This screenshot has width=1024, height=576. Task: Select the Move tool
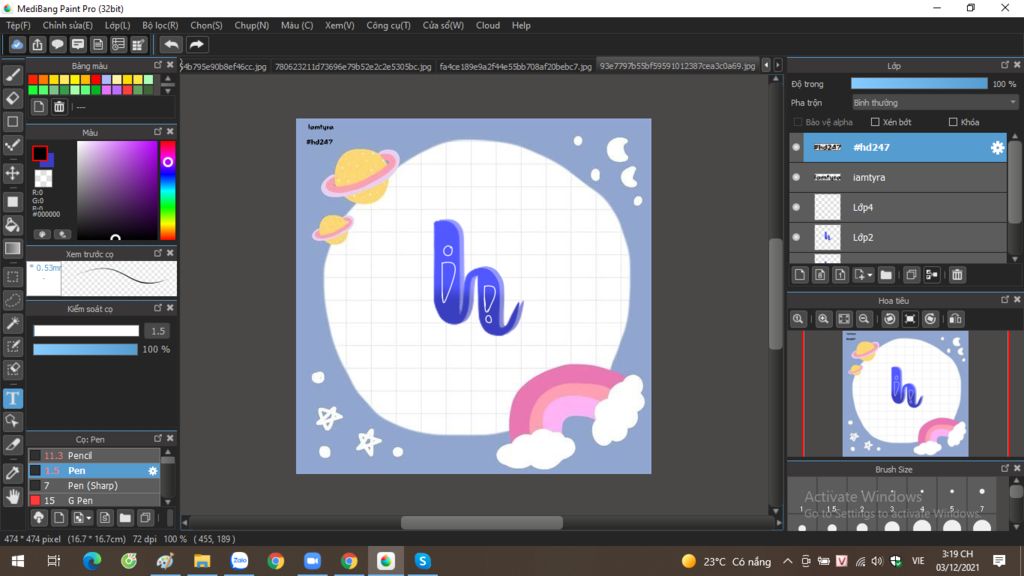click(x=12, y=173)
